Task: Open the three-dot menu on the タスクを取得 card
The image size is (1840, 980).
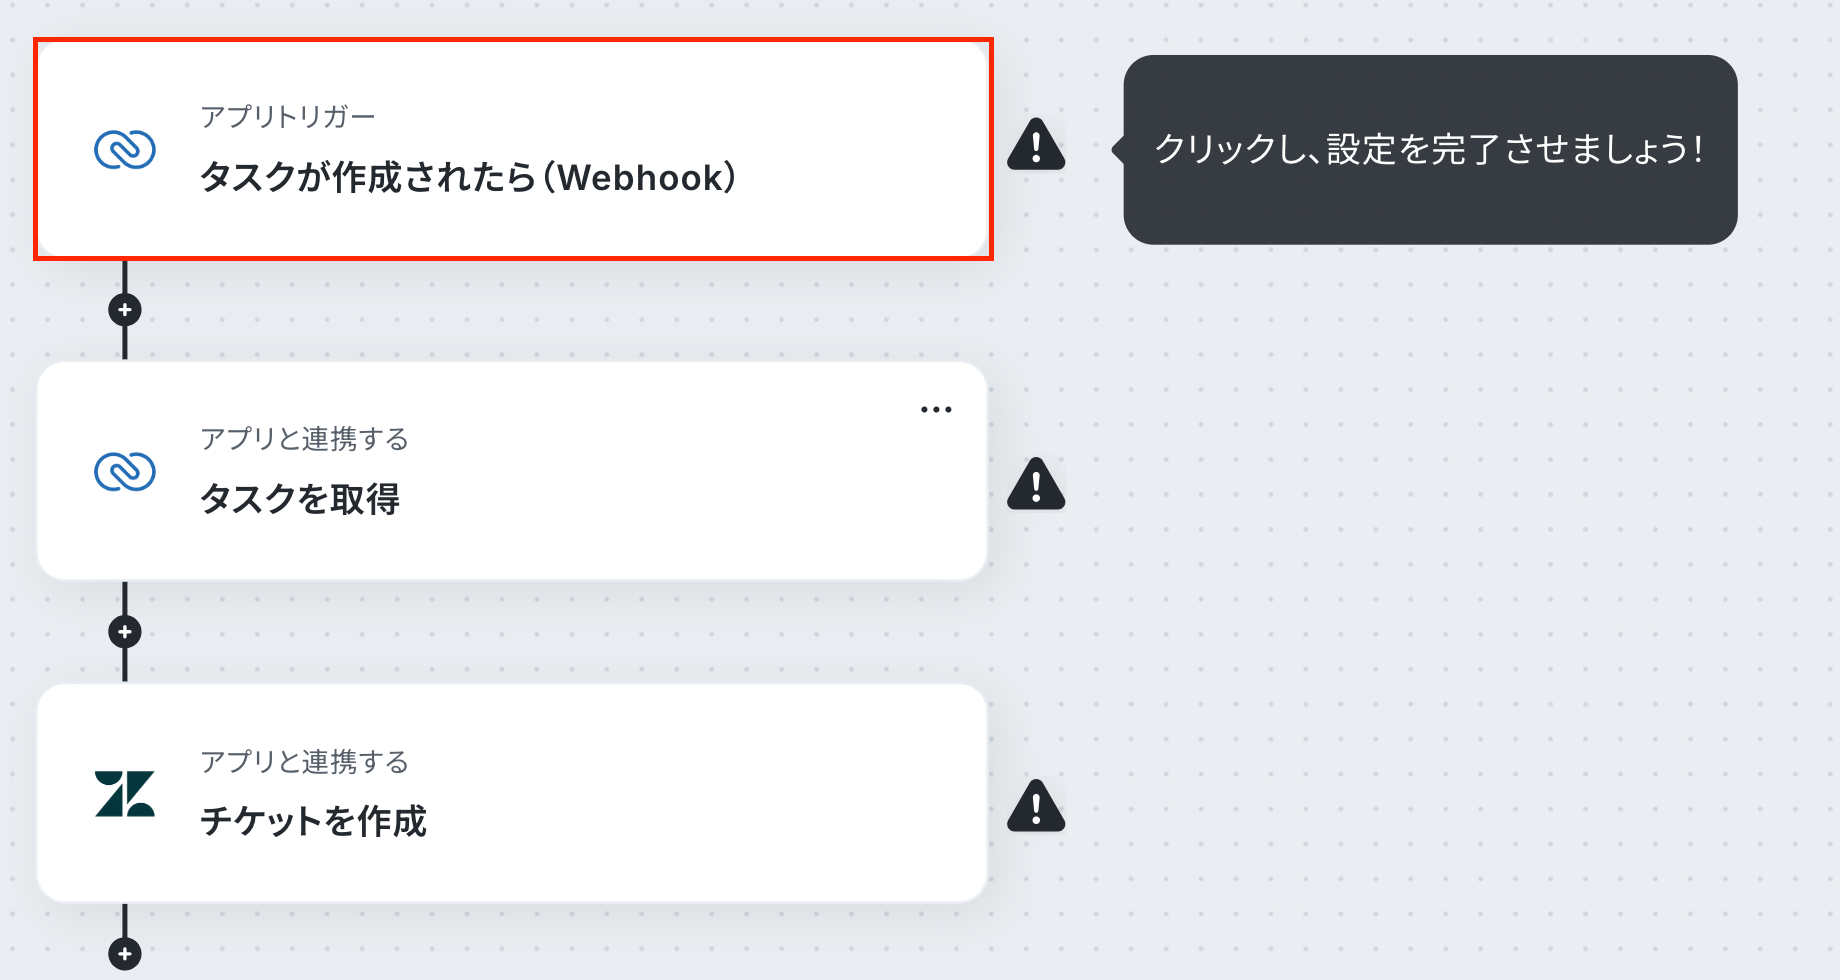Action: coord(936,410)
